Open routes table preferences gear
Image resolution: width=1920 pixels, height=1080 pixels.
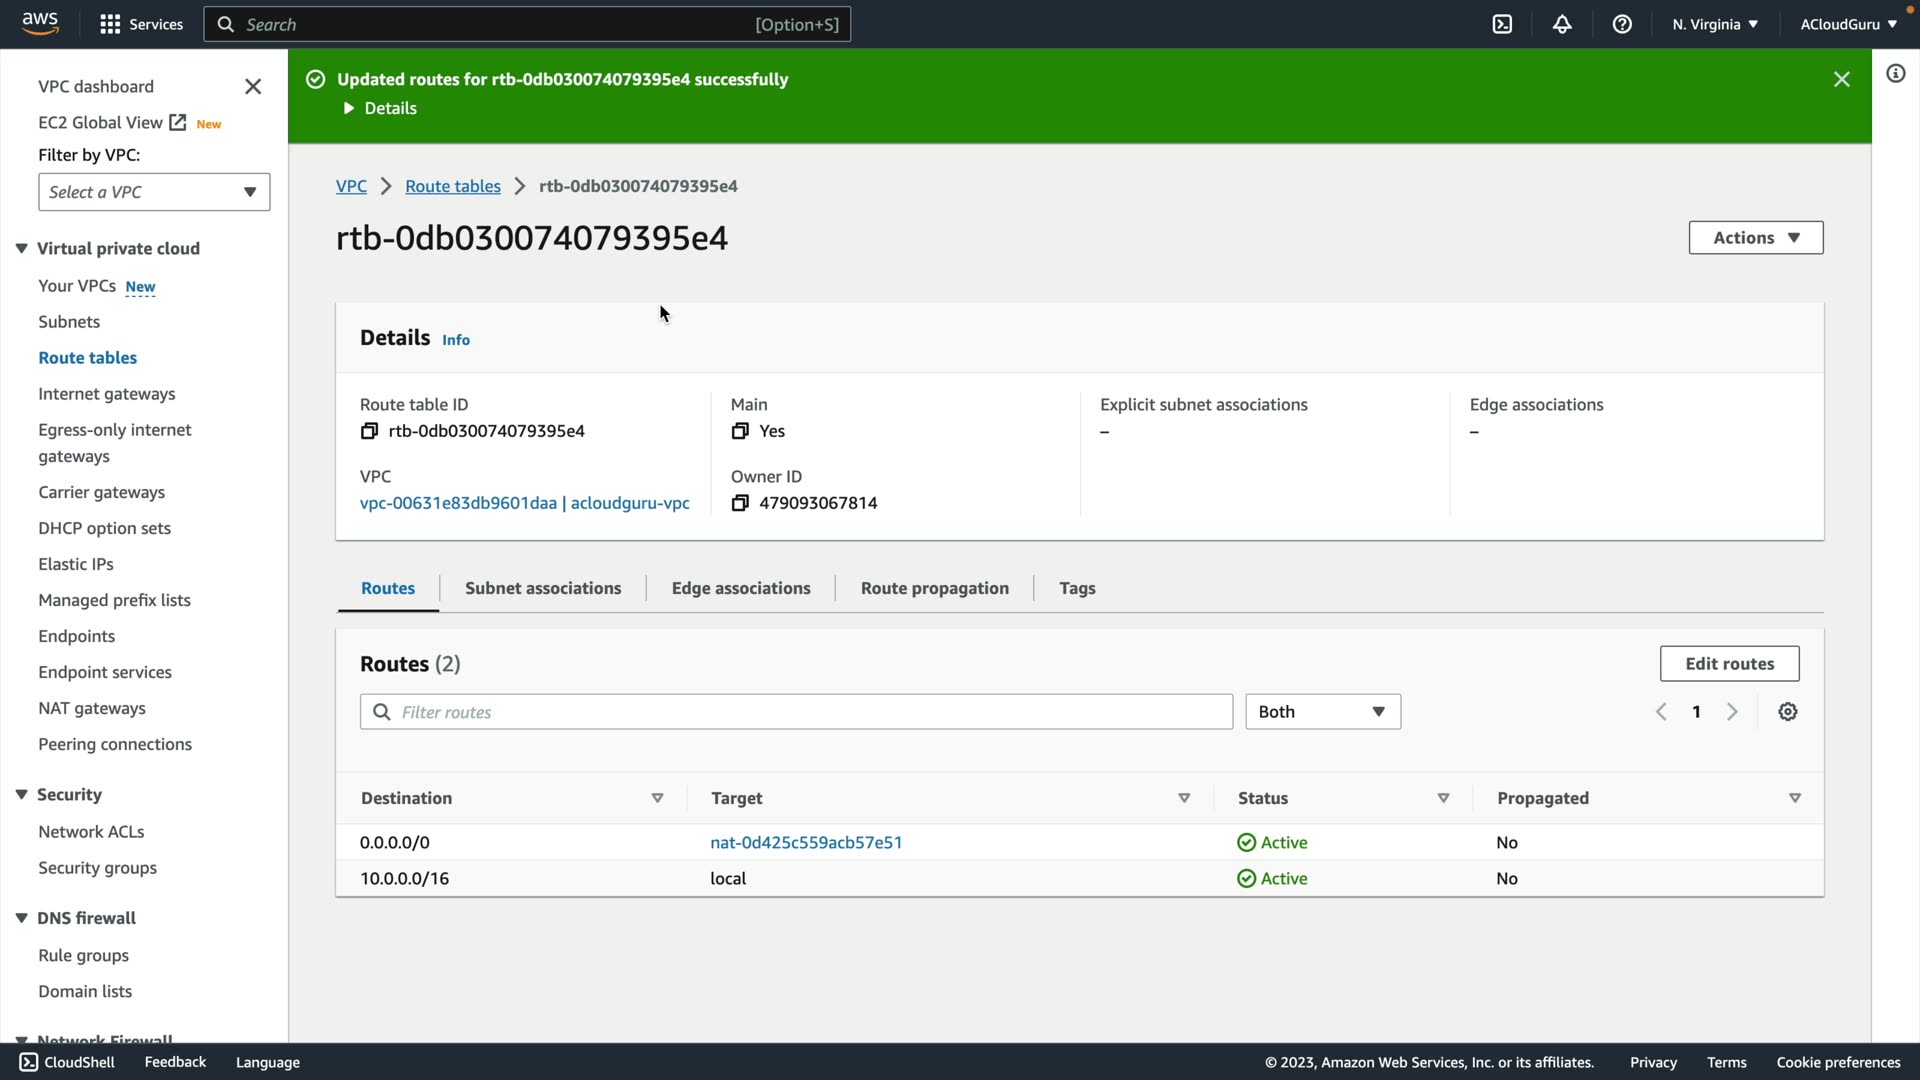(1788, 712)
